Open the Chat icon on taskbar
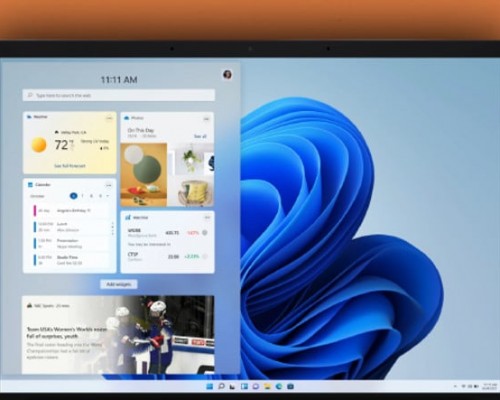 tap(256, 386)
